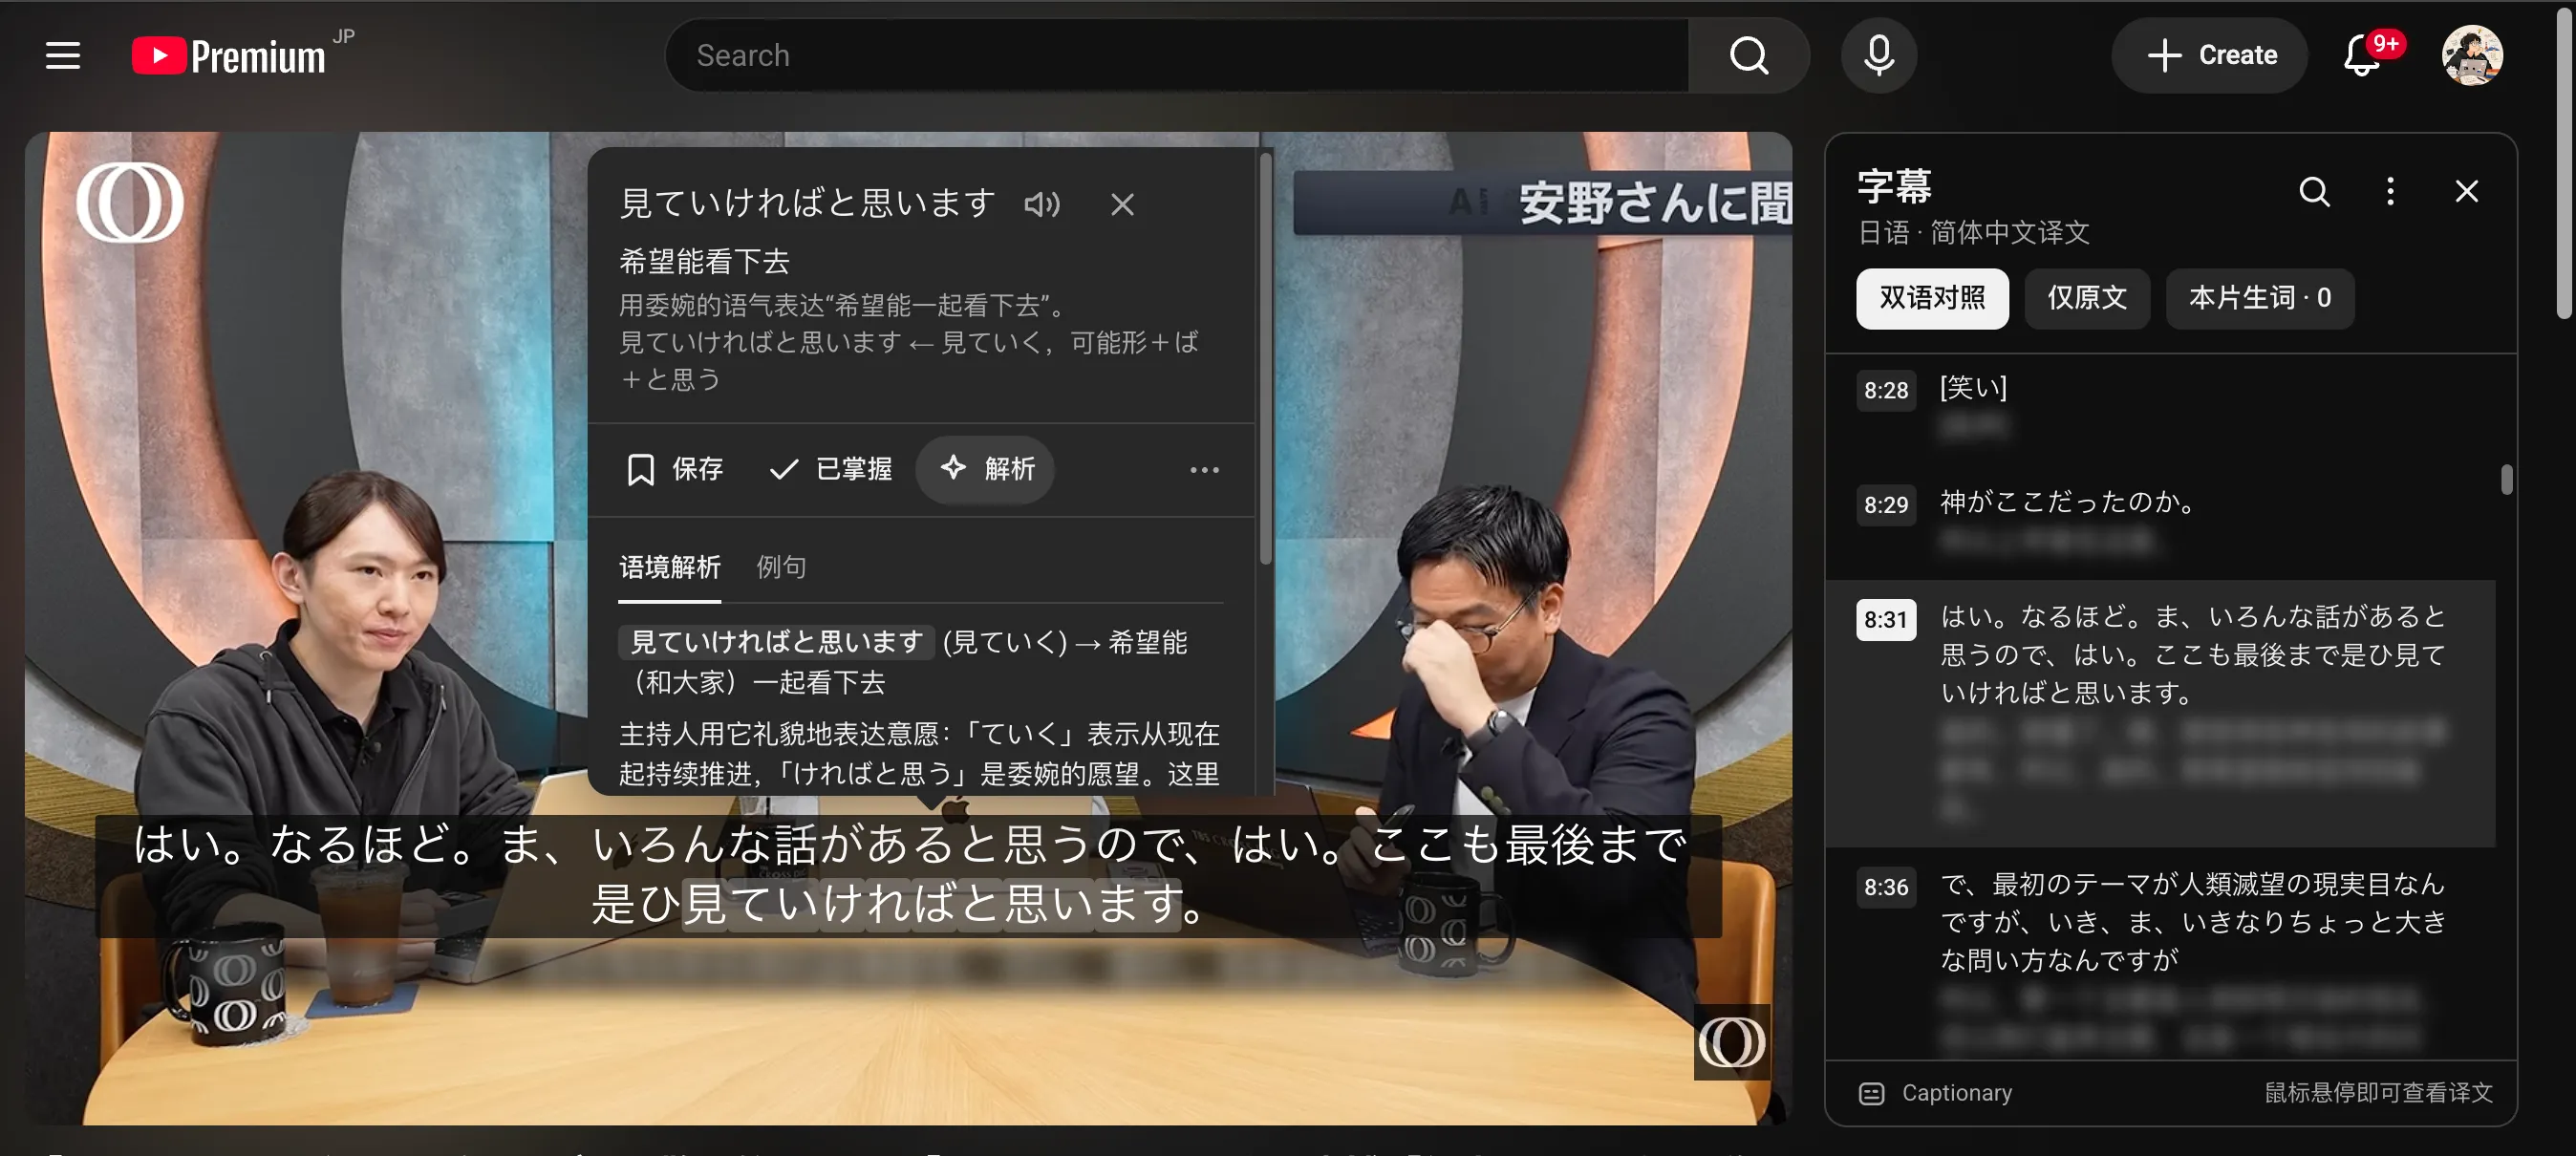Click the 字幕 panel title
The width and height of the screenshot is (2576, 1156).
pyautogui.click(x=1894, y=186)
